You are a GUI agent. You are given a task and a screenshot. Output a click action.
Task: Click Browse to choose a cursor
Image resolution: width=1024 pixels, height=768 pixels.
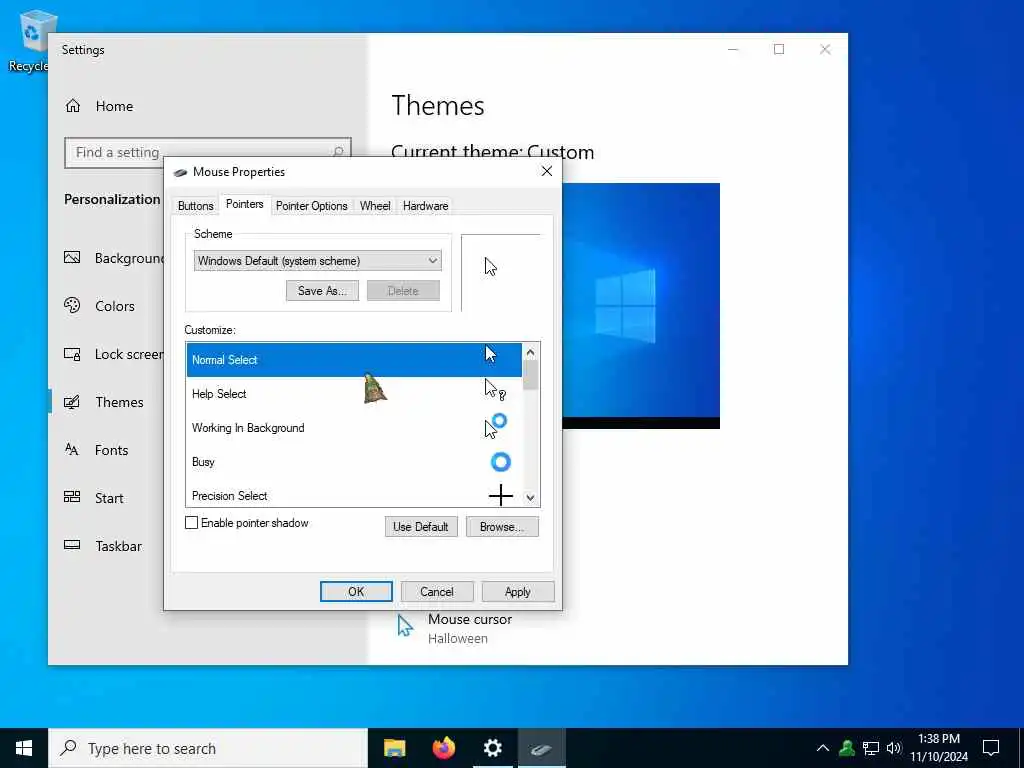pos(502,526)
